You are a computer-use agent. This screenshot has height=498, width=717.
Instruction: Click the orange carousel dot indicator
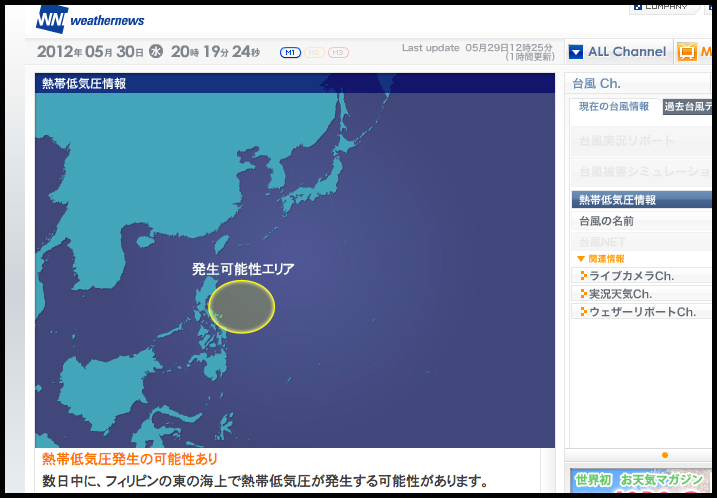[x=665, y=455]
